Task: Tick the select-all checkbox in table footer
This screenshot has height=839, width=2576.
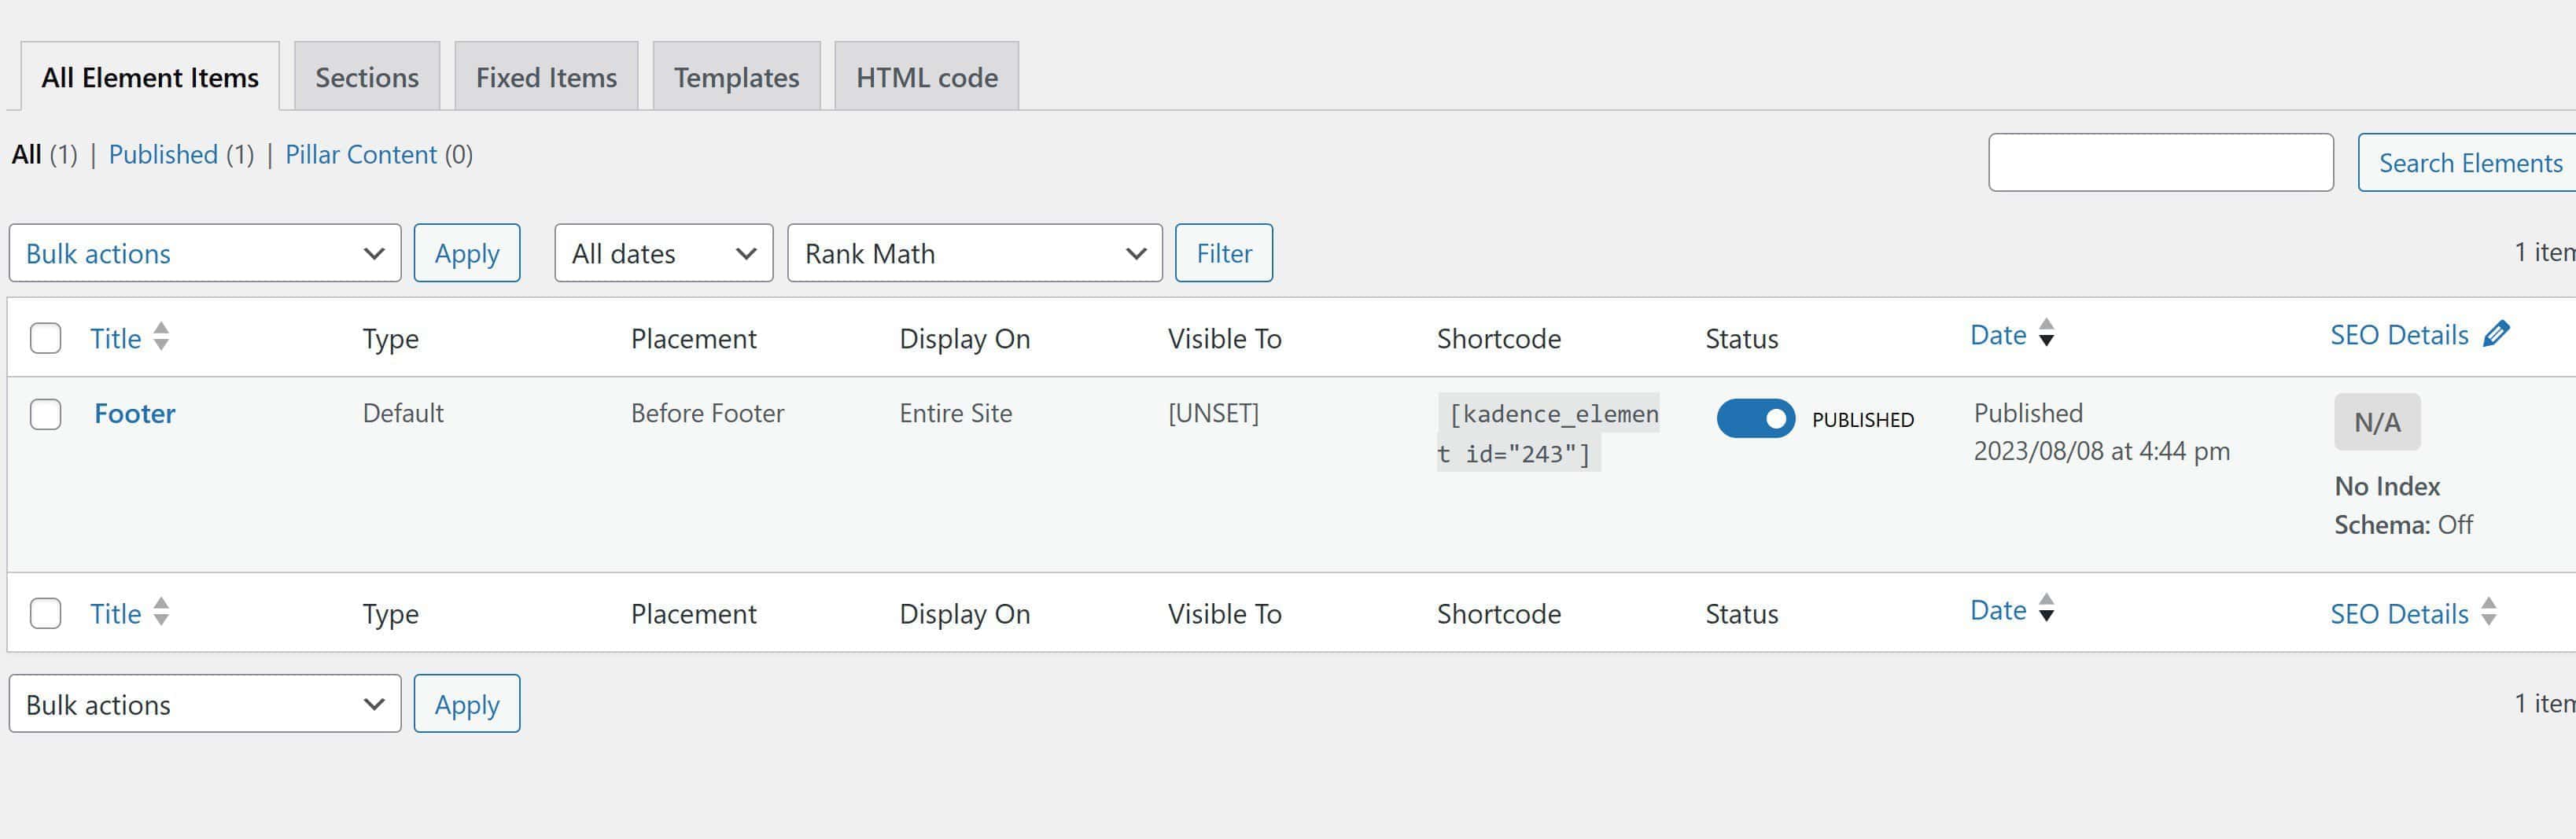Action: pos(46,613)
